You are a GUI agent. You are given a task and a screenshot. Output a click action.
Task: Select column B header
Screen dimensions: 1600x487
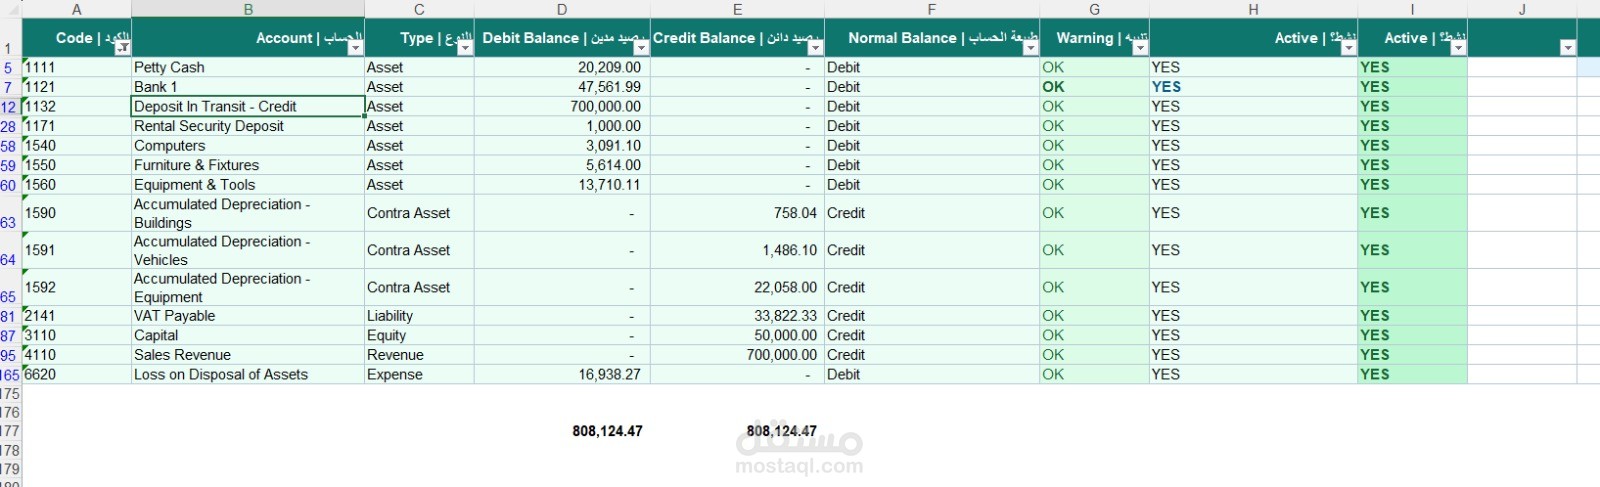[248, 9]
